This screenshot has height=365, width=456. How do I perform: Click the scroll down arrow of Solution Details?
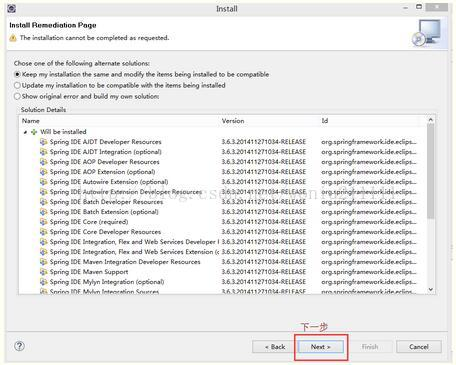click(431, 289)
